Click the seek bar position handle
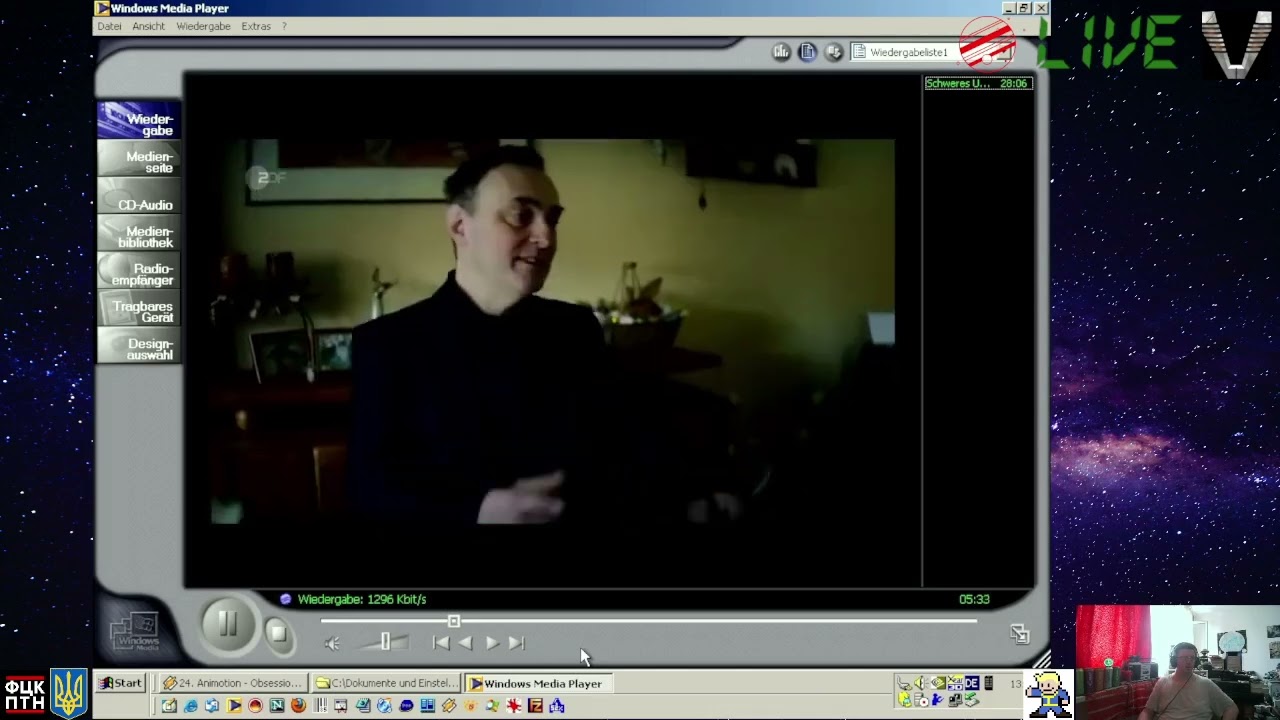1280x720 pixels. 454,622
